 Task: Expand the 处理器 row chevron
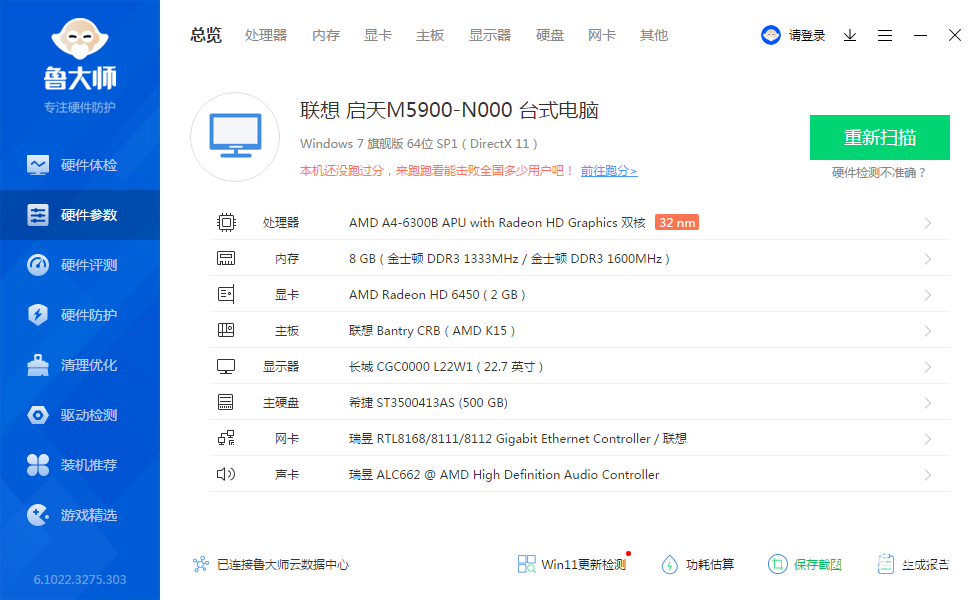[928, 223]
